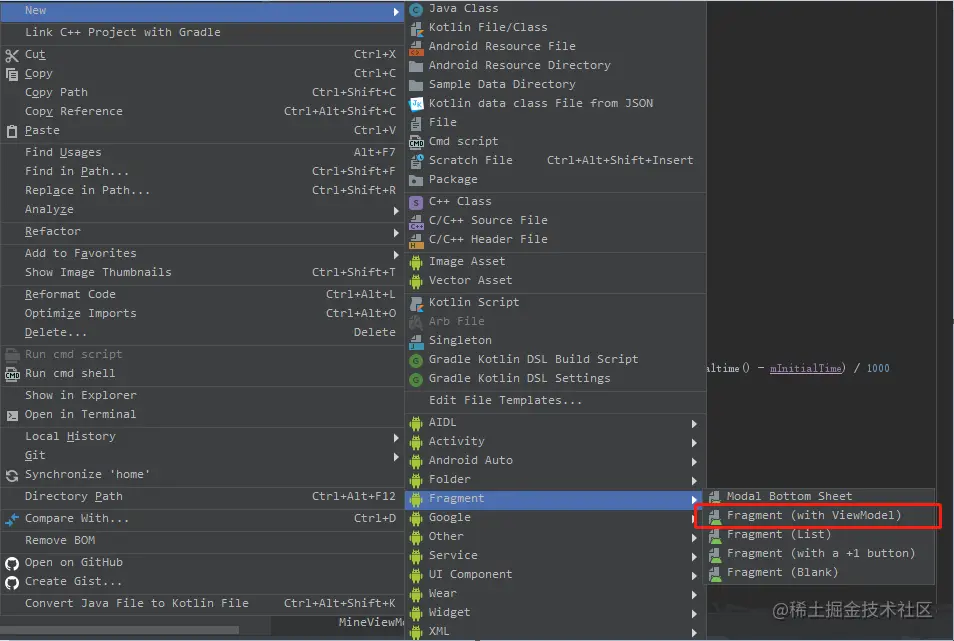The width and height of the screenshot is (954, 641).
Task: Click the Modal Bottom Sheet template icon
Action: pyautogui.click(x=715, y=497)
